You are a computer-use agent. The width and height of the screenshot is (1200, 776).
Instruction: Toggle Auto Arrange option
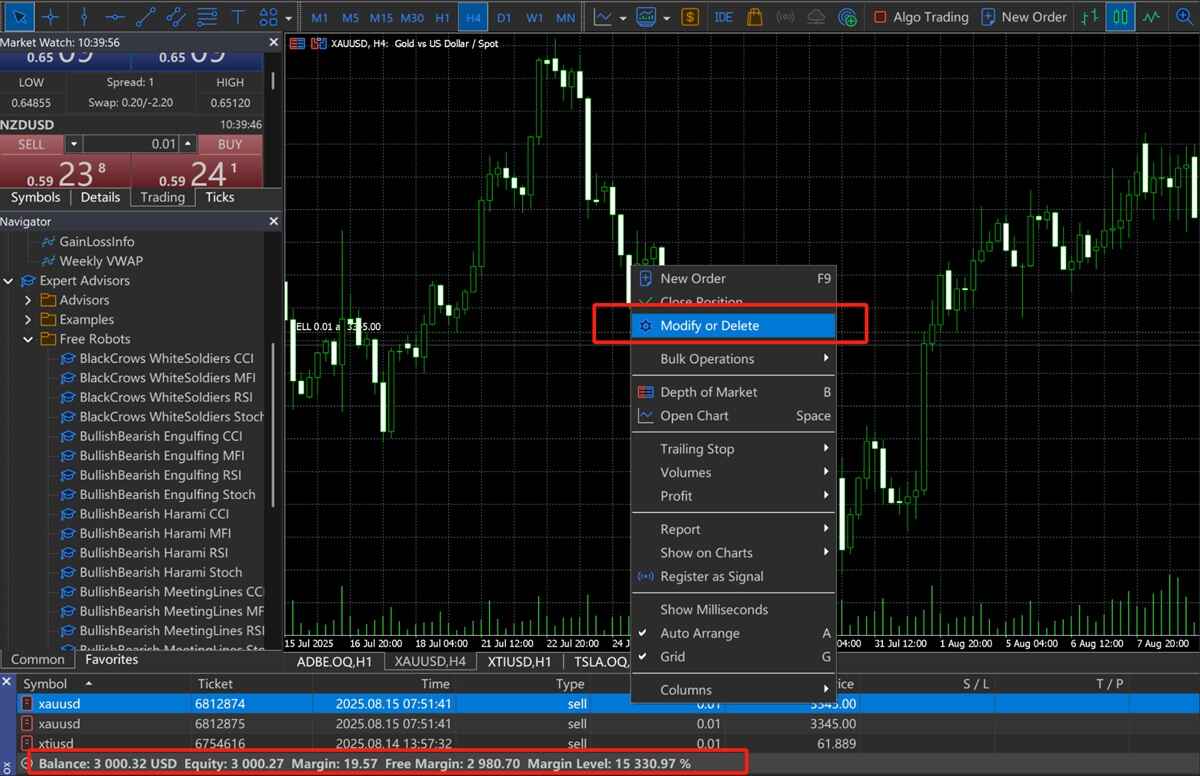(x=733, y=633)
